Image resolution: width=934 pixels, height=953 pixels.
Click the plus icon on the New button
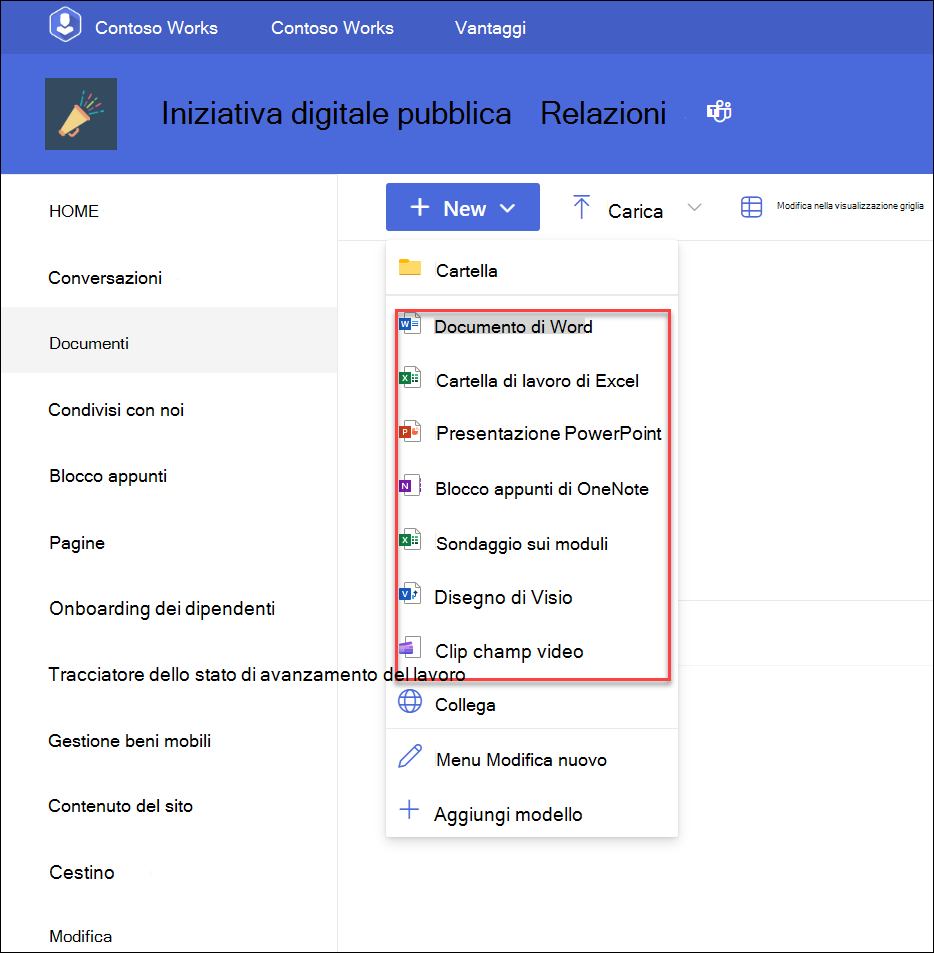click(420, 207)
